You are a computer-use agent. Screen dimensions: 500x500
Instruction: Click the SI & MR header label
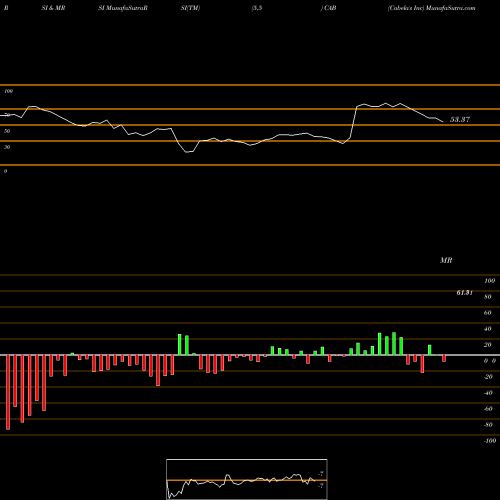(53, 8)
